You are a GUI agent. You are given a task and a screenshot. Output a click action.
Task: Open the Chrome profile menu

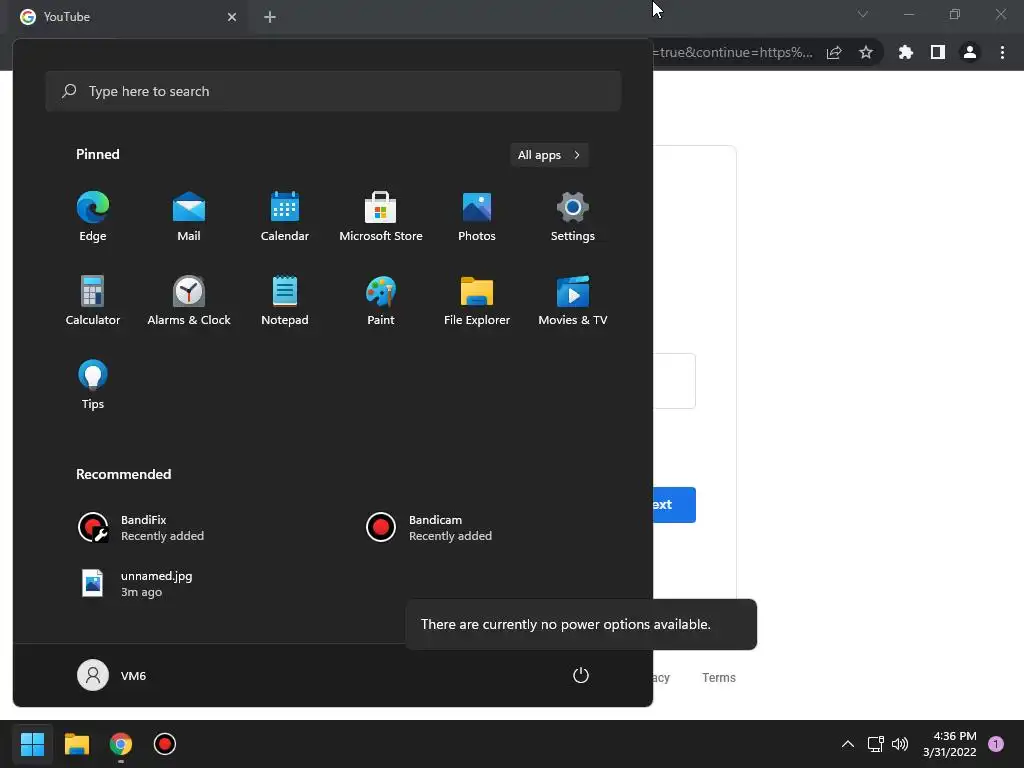point(970,52)
